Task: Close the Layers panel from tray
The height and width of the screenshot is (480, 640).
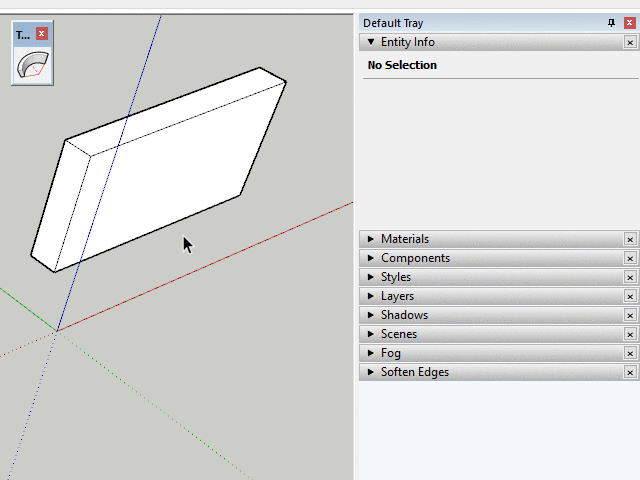Action: click(x=630, y=296)
